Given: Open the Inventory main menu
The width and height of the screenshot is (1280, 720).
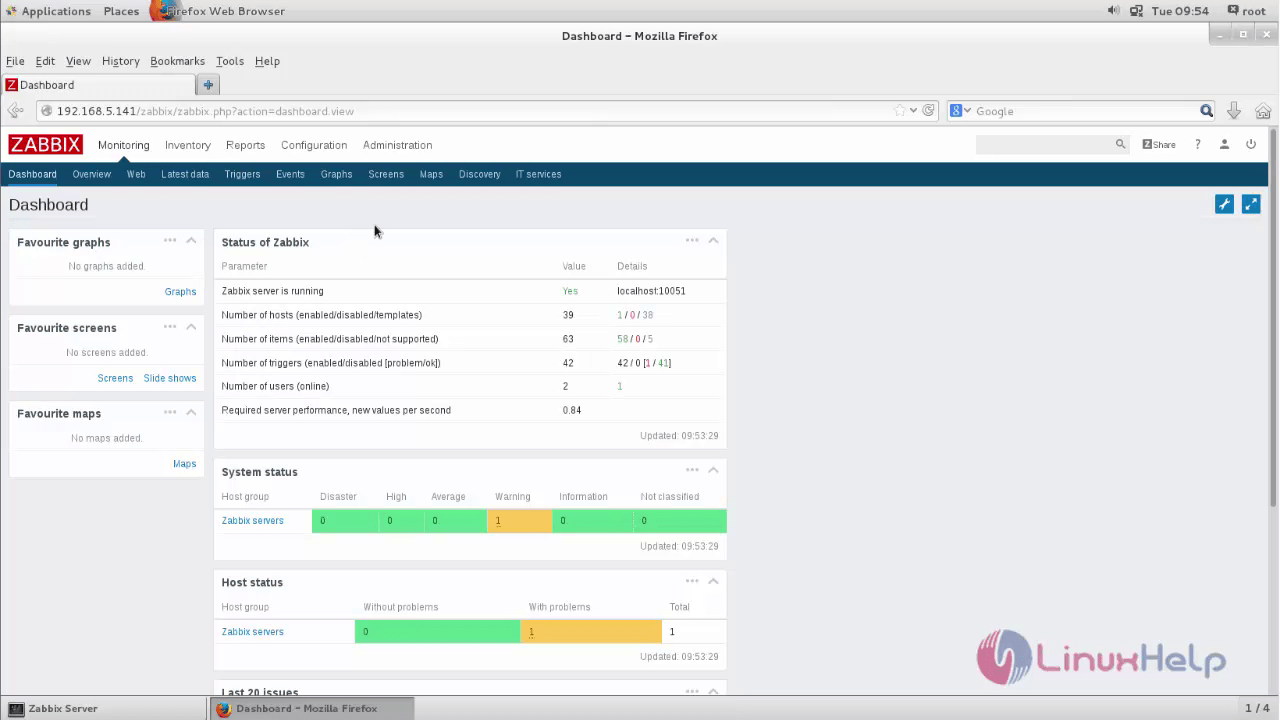Looking at the screenshot, I should coord(187,145).
